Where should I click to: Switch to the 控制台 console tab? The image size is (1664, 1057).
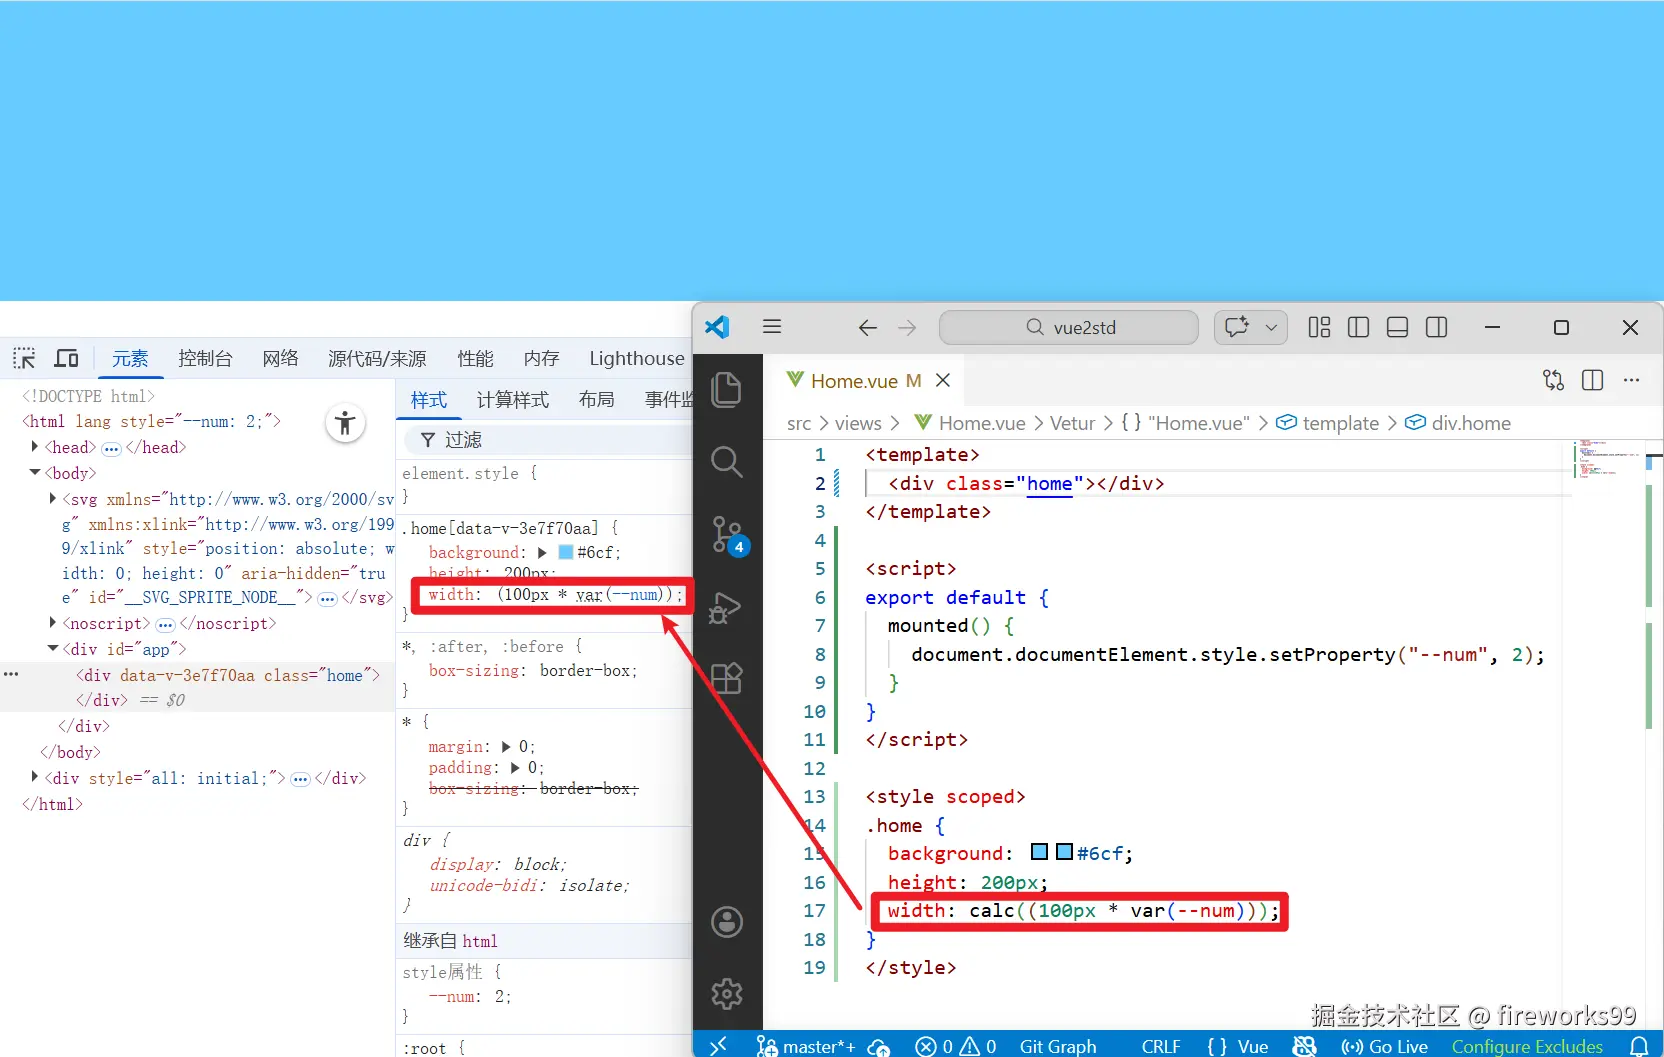point(205,358)
